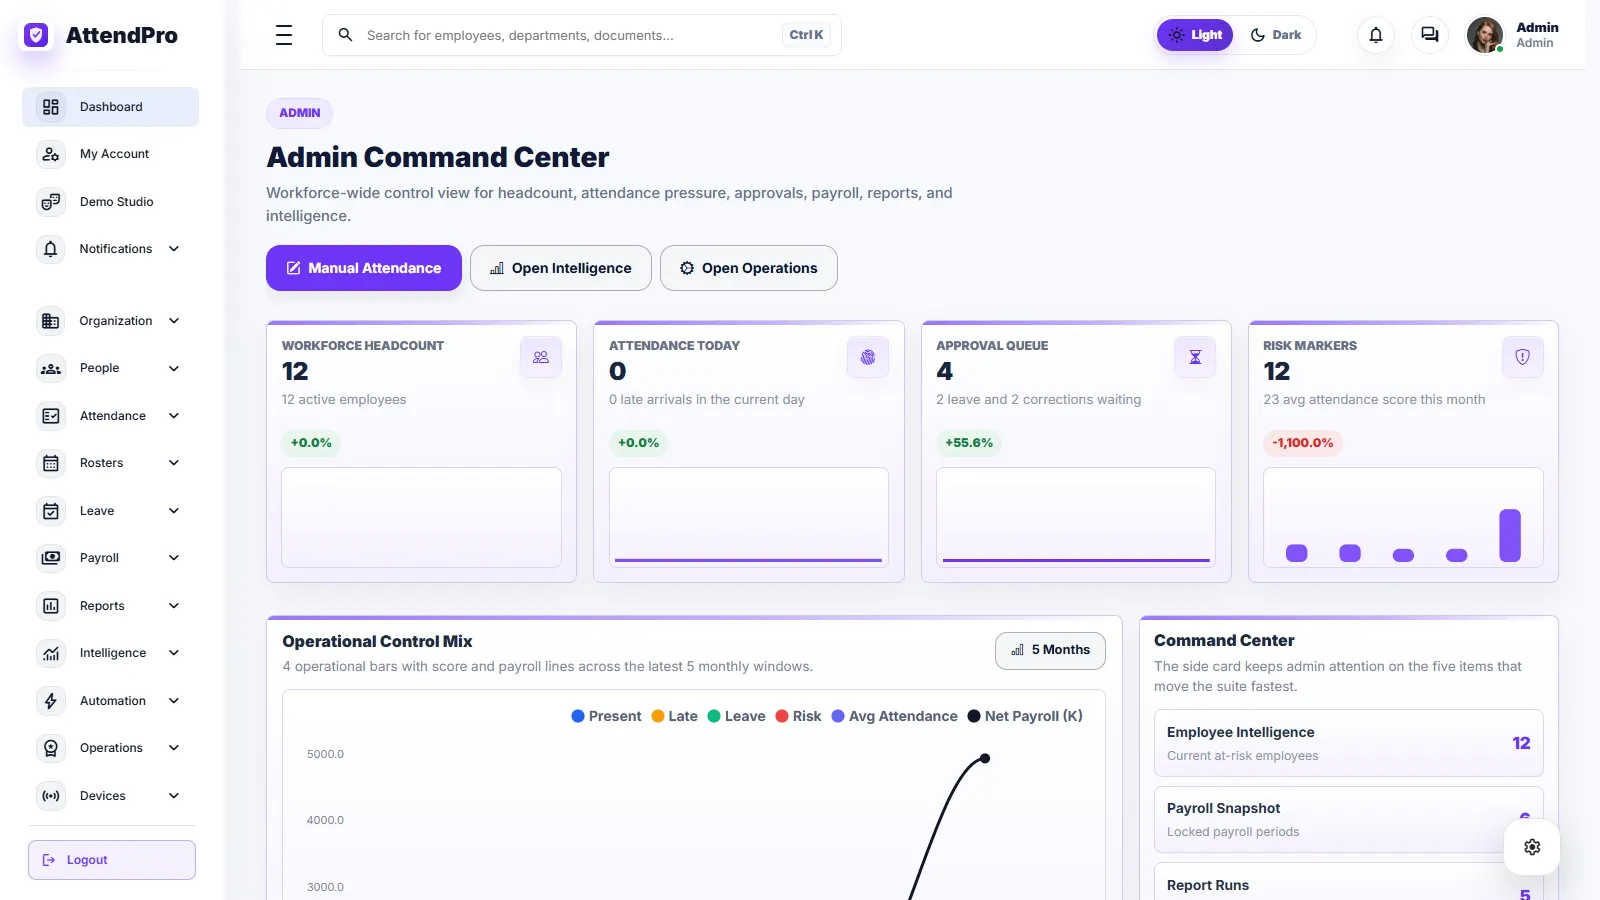Click the Approval Queue hourglass icon
Image resolution: width=1600 pixels, height=900 pixels.
tap(1195, 357)
